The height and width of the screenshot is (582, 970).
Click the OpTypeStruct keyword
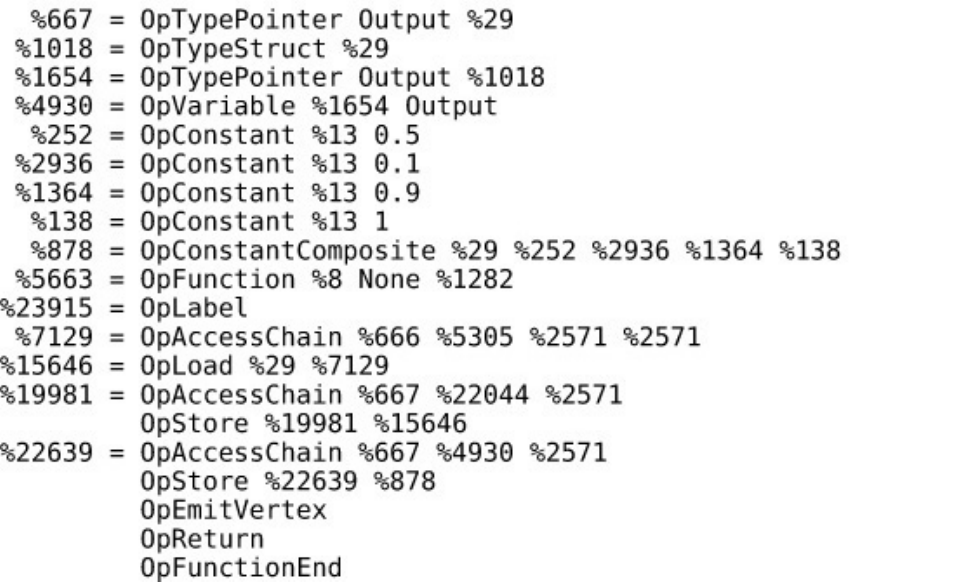pos(217,48)
